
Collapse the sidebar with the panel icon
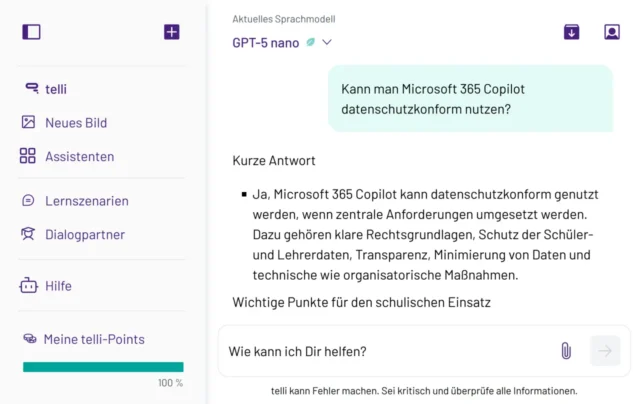click(31, 32)
